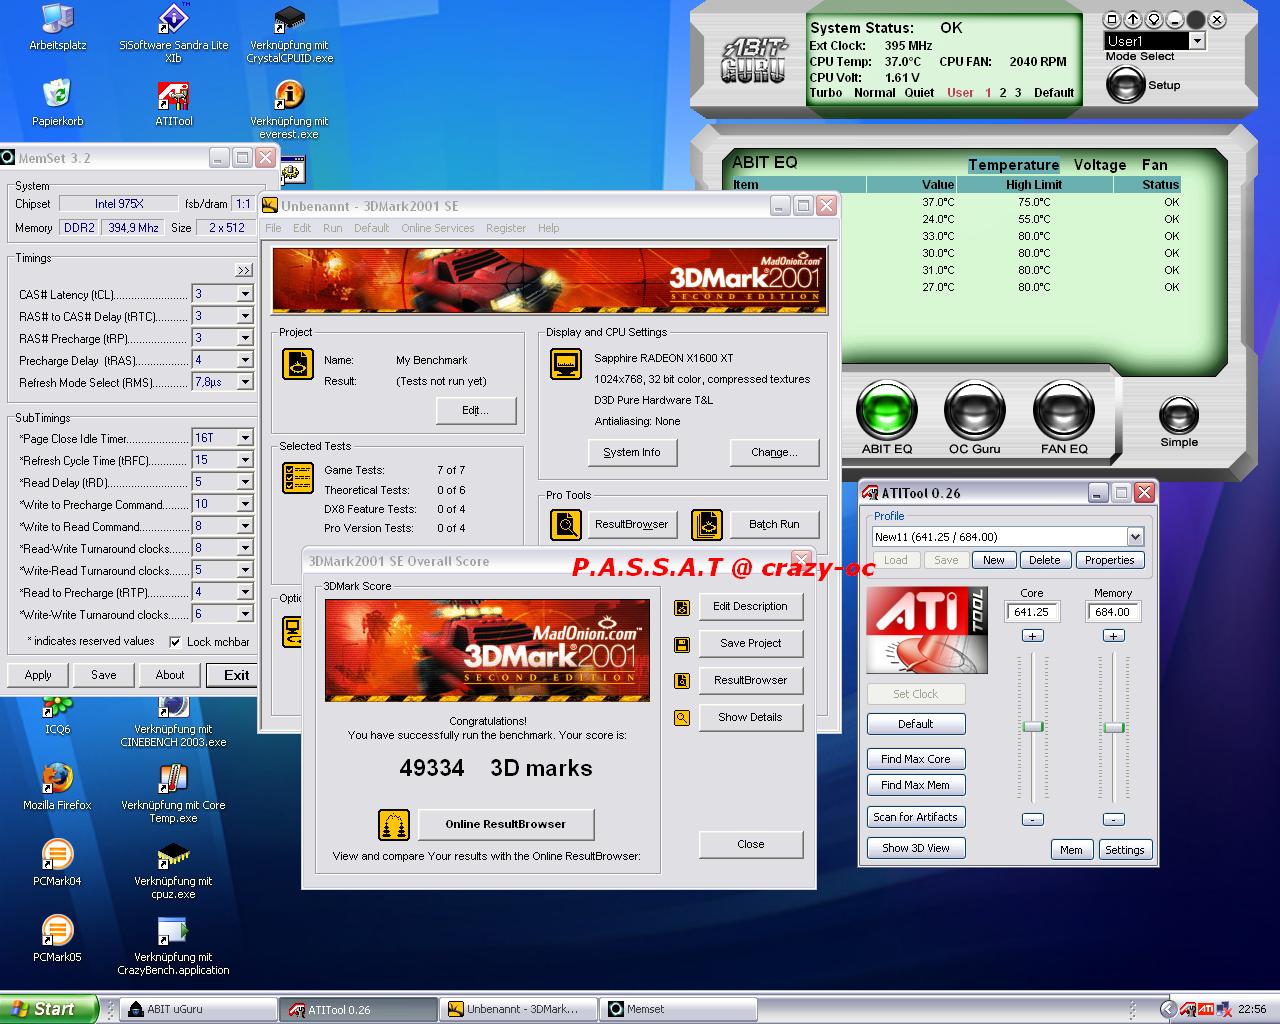Click the Online ResultBrowser people icon
Screen dimensions: 1280x1024
coord(394,825)
